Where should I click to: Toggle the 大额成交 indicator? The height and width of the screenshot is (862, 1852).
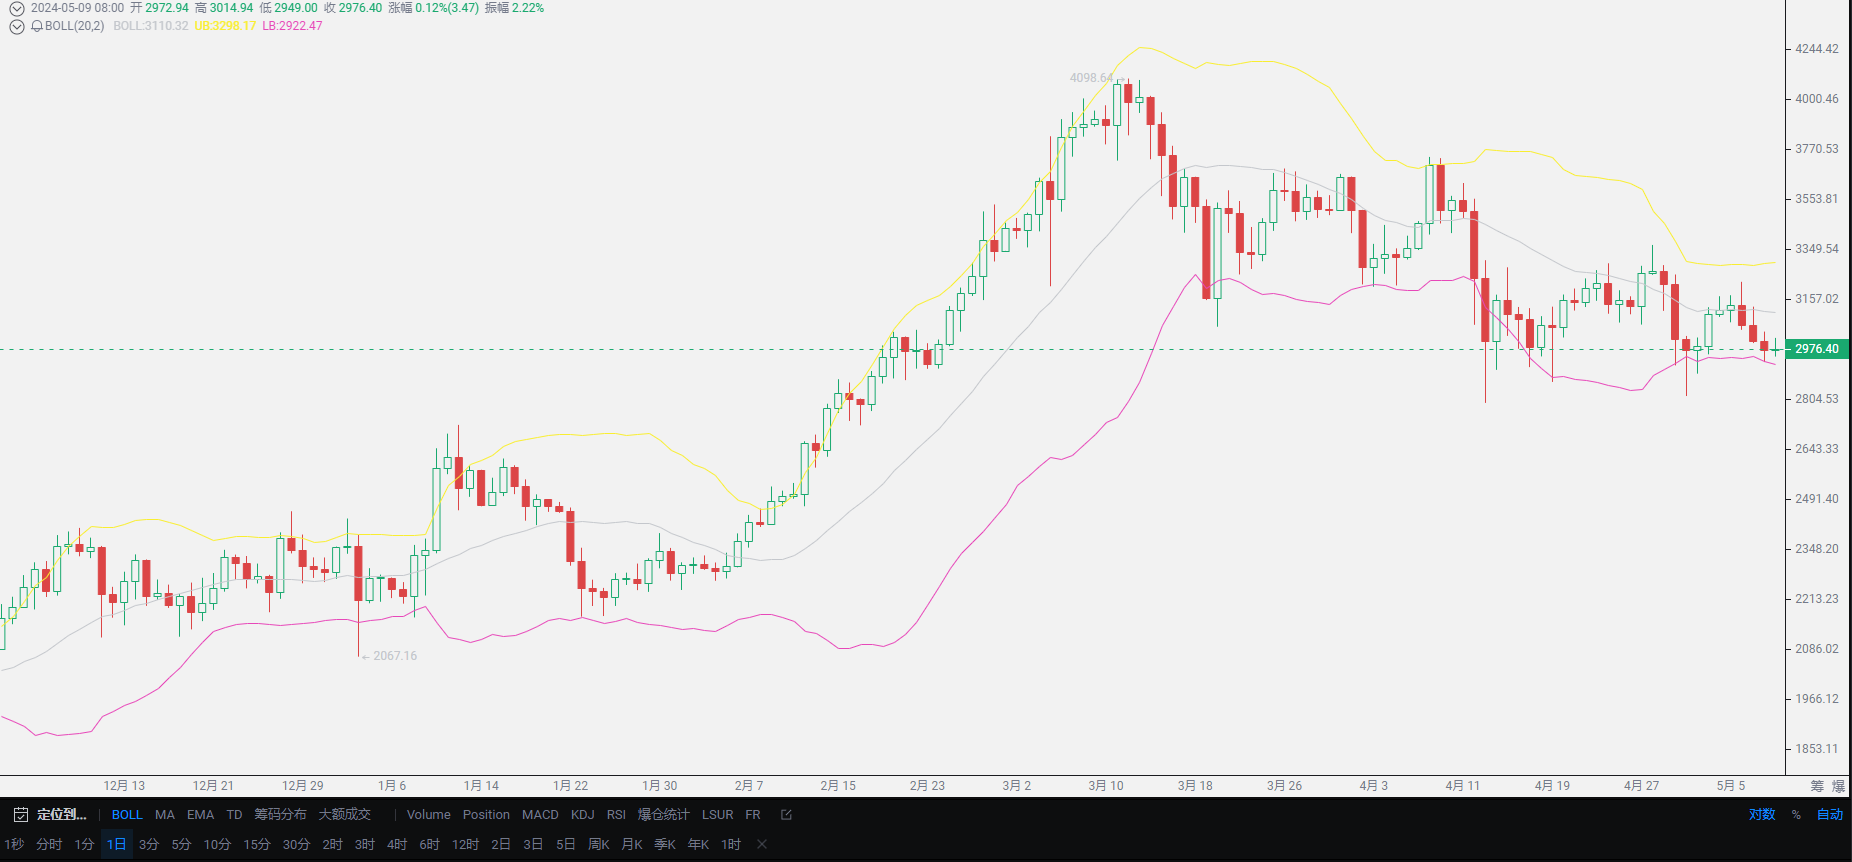(x=345, y=815)
